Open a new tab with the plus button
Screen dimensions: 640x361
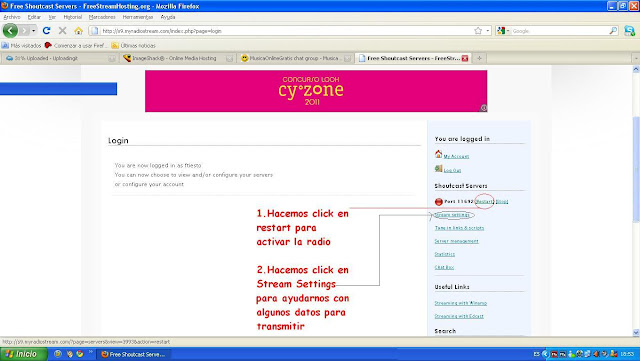click(x=479, y=58)
